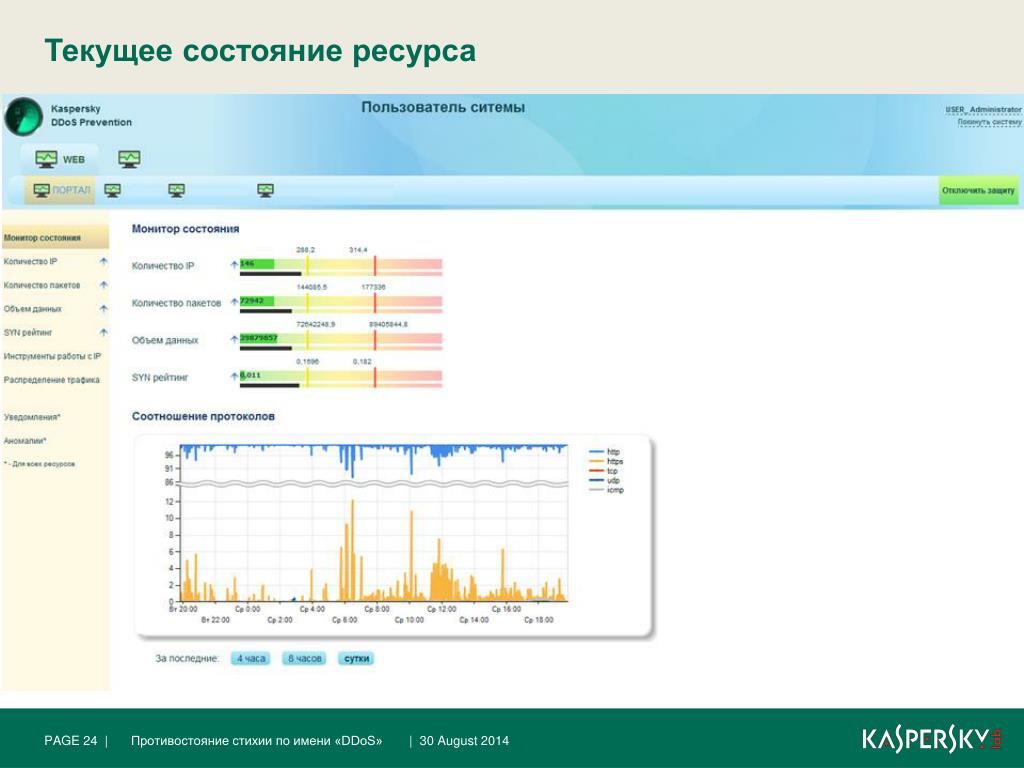Click the Вт 20:00 label on chart axis

coord(183,609)
